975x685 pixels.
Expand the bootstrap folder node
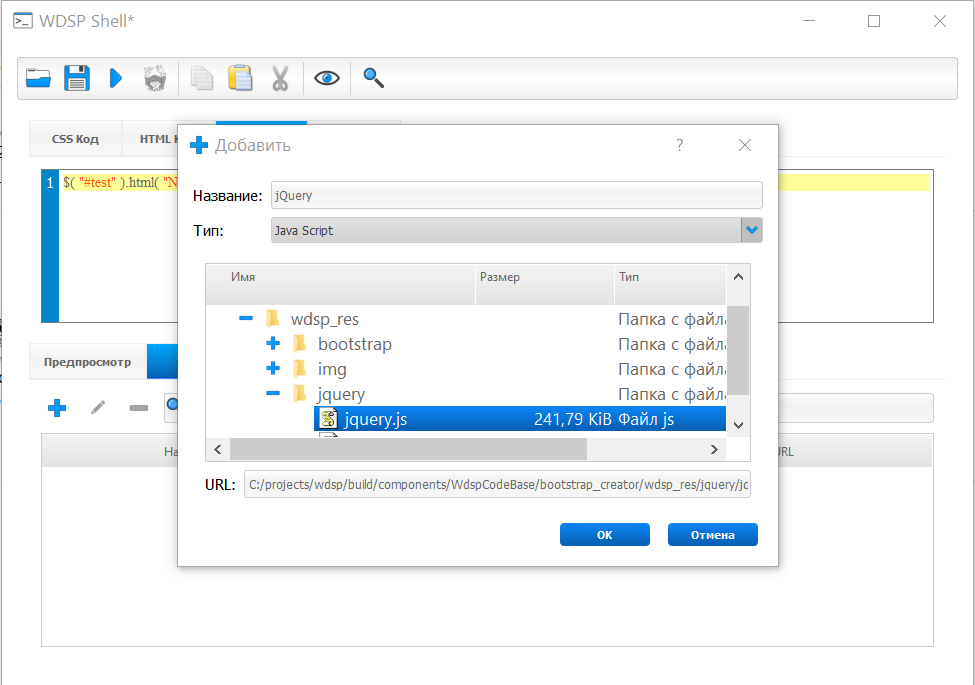click(x=273, y=343)
